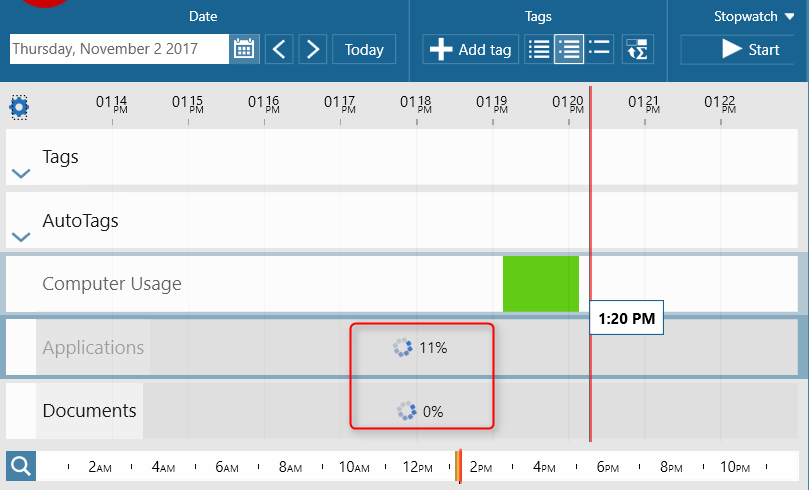Select the highlighted middle tag list view

point(569,49)
